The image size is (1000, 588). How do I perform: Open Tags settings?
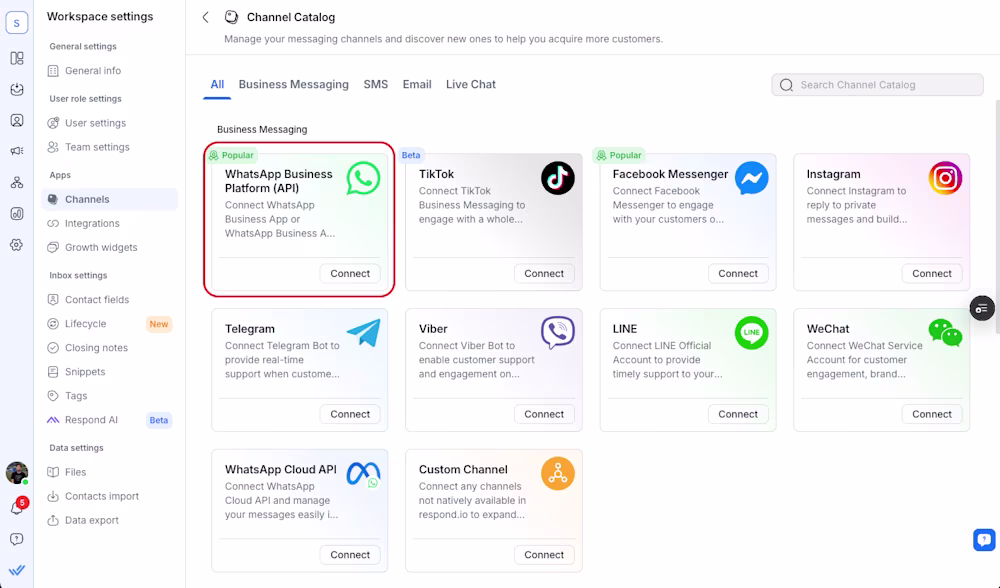click(x=110, y=396)
